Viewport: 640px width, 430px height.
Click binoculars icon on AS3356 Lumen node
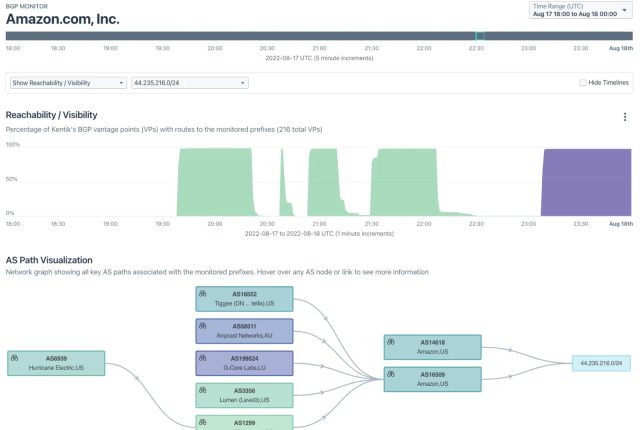pos(202,390)
